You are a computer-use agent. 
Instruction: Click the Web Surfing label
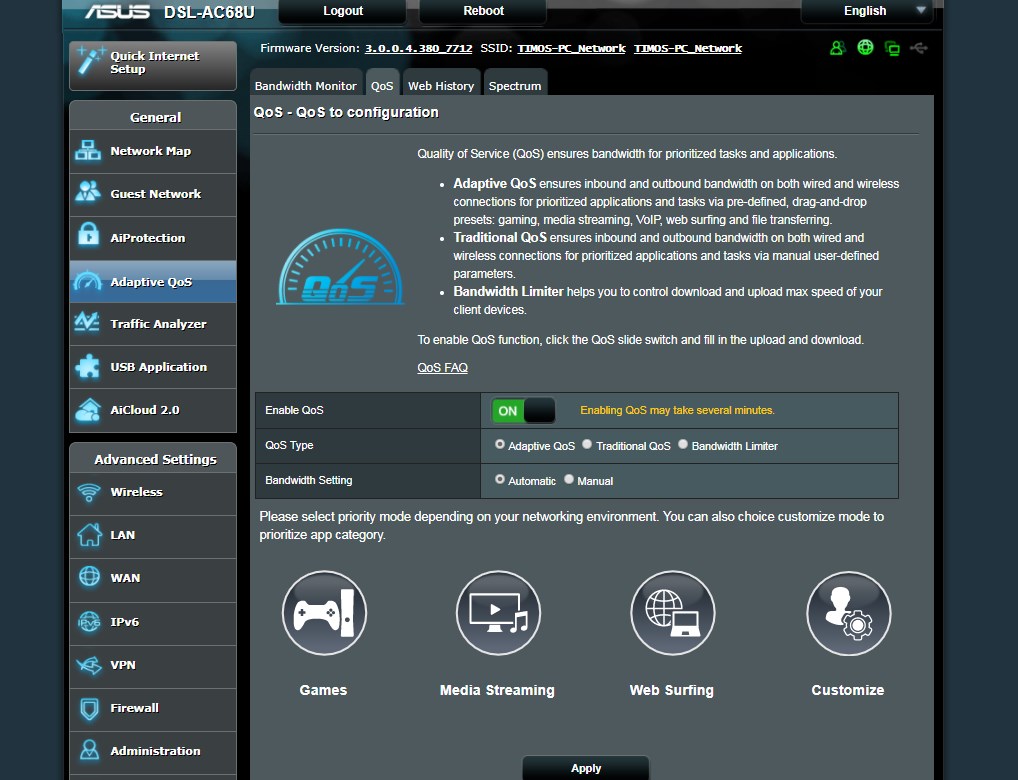671,690
